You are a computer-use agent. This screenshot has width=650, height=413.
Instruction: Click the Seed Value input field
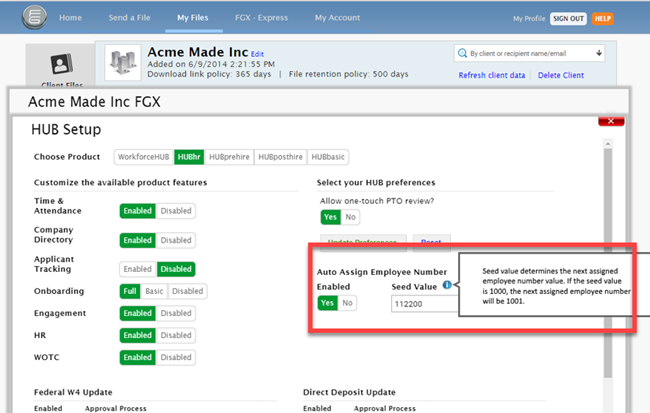(x=422, y=303)
